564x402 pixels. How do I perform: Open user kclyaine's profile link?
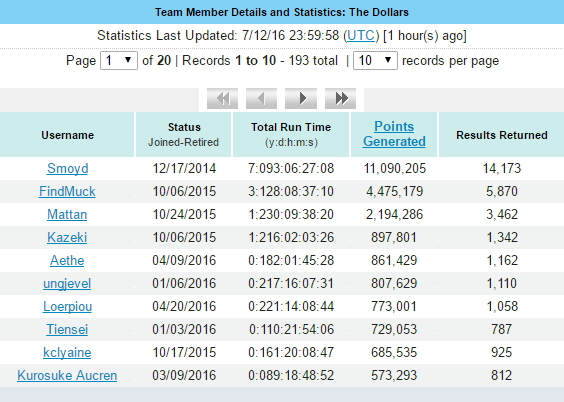67,352
